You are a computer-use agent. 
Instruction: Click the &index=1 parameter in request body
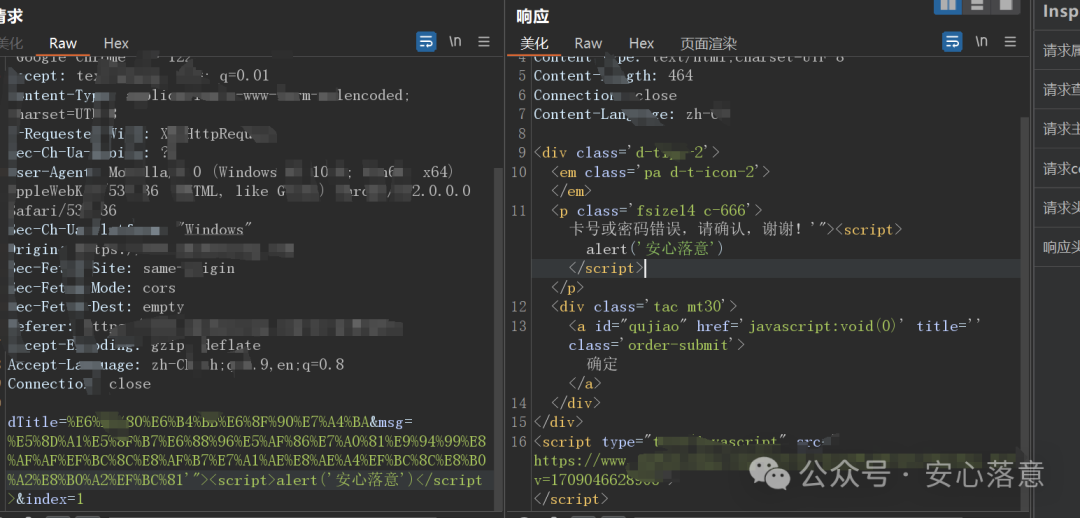(x=50, y=498)
